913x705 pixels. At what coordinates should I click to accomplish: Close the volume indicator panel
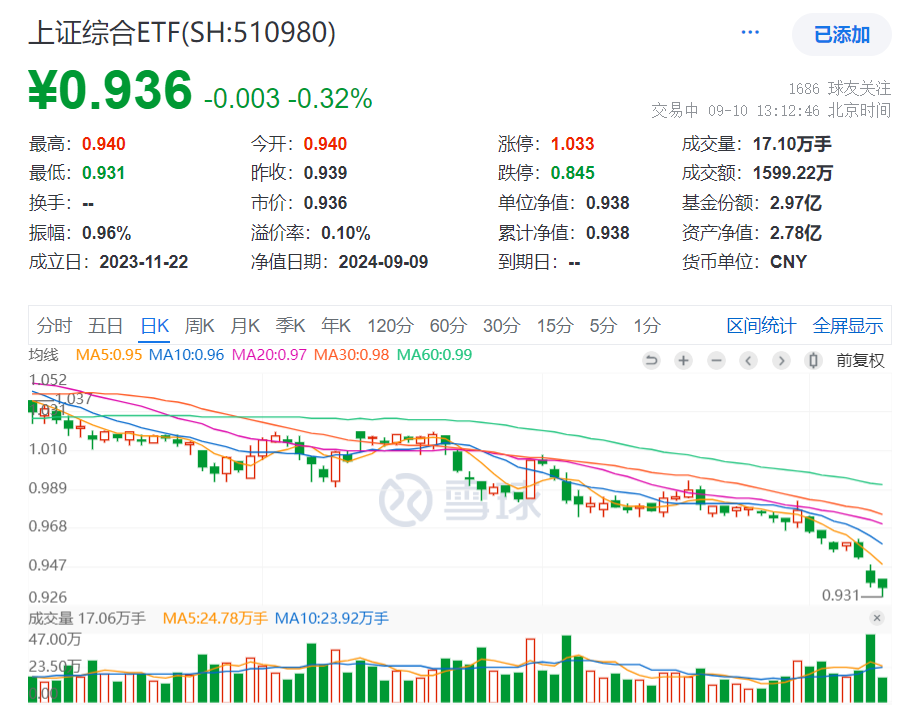[x=878, y=618]
